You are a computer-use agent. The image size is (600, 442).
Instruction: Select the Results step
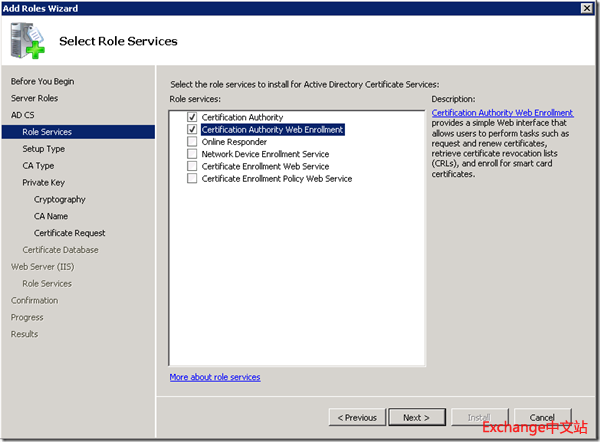pyautogui.click(x=24, y=334)
